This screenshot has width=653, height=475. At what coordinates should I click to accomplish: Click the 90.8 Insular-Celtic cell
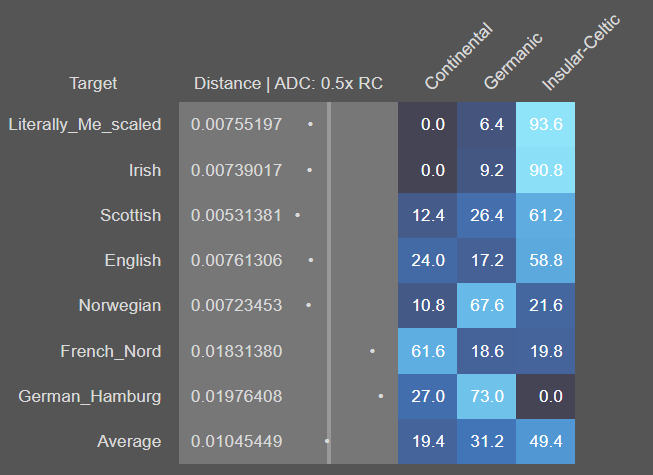[546, 170]
